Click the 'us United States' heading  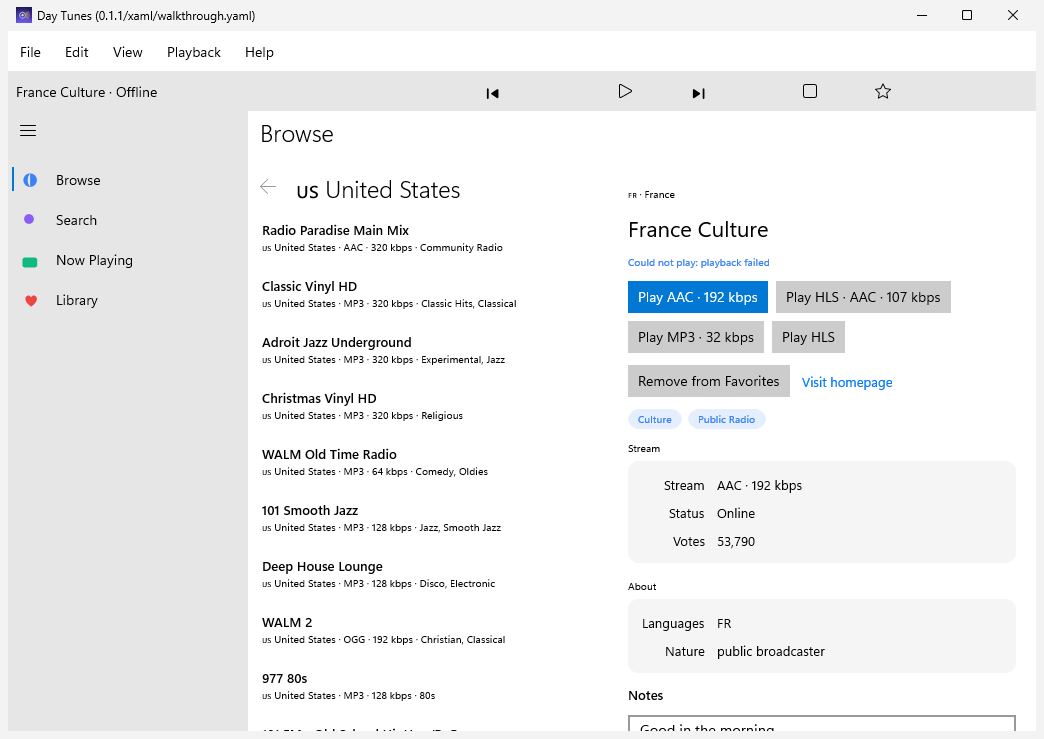[378, 190]
